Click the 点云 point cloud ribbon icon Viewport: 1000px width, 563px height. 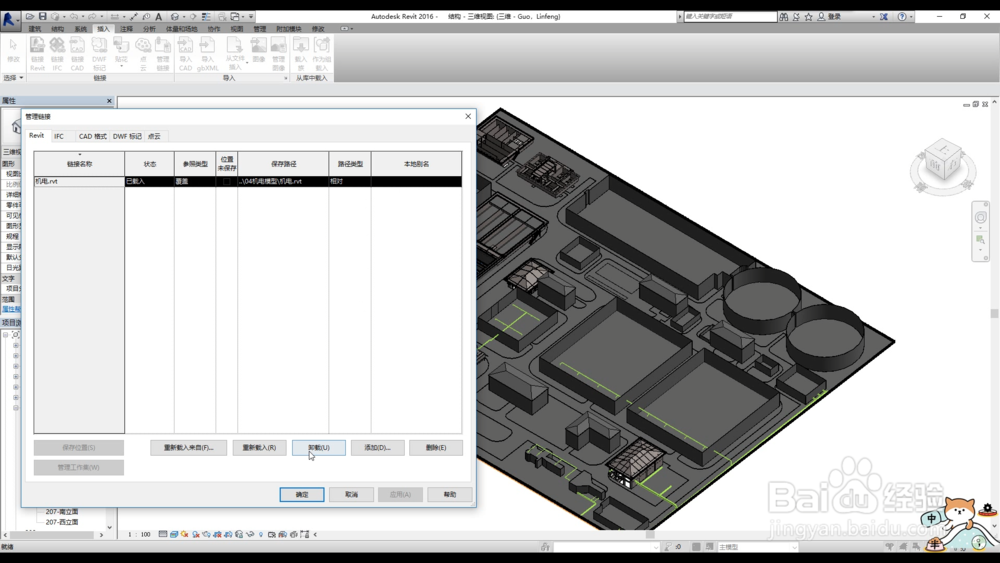[x=143, y=54]
